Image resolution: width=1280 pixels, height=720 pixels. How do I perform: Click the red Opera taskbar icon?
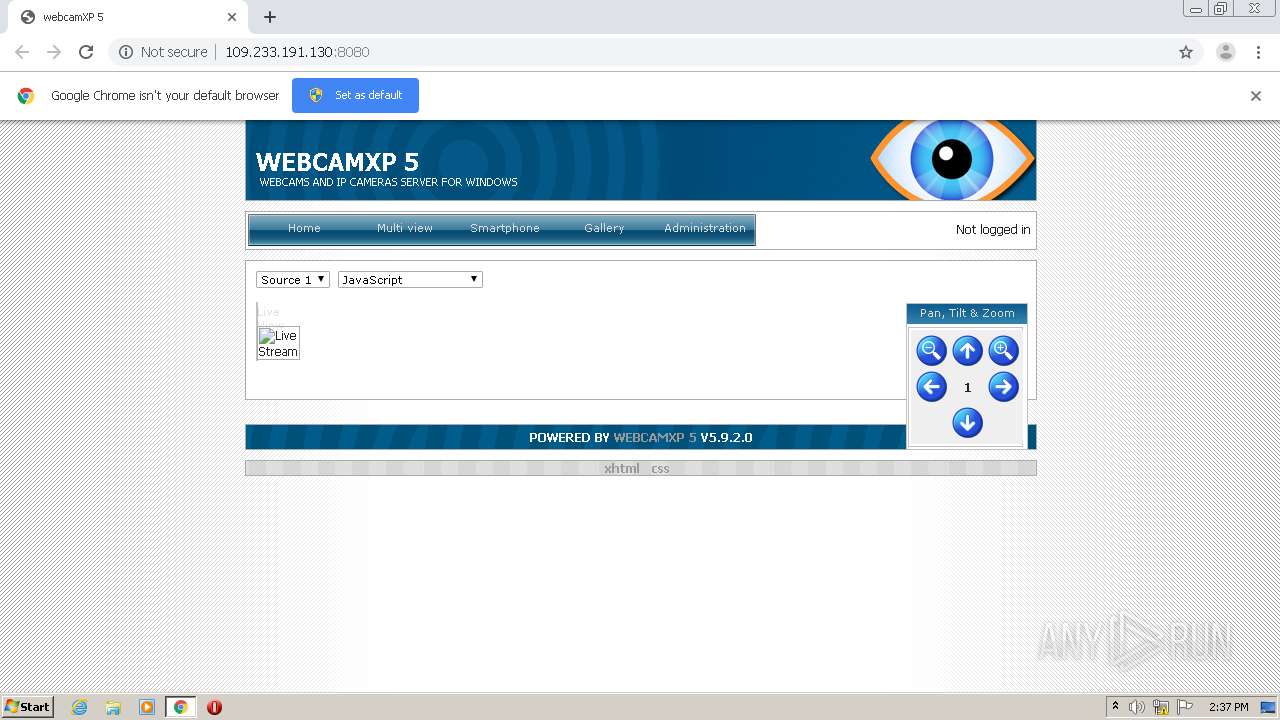[214, 707]
